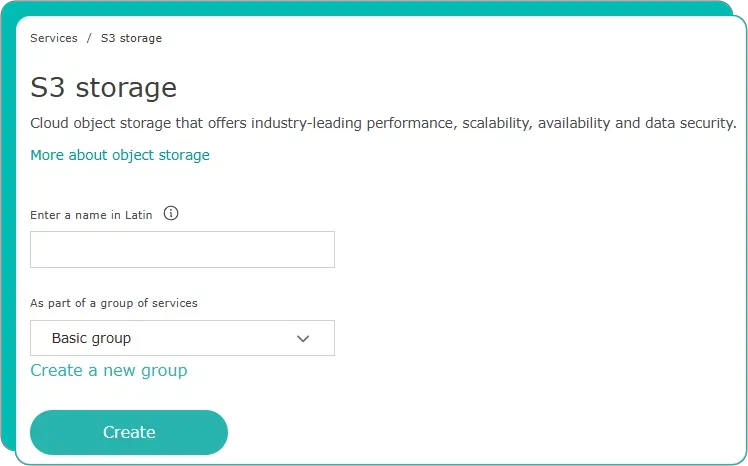The height and width of the screenshot is (466, 748).
Task: Click the word 'group' in the Create a new group link
Action: 164,370
